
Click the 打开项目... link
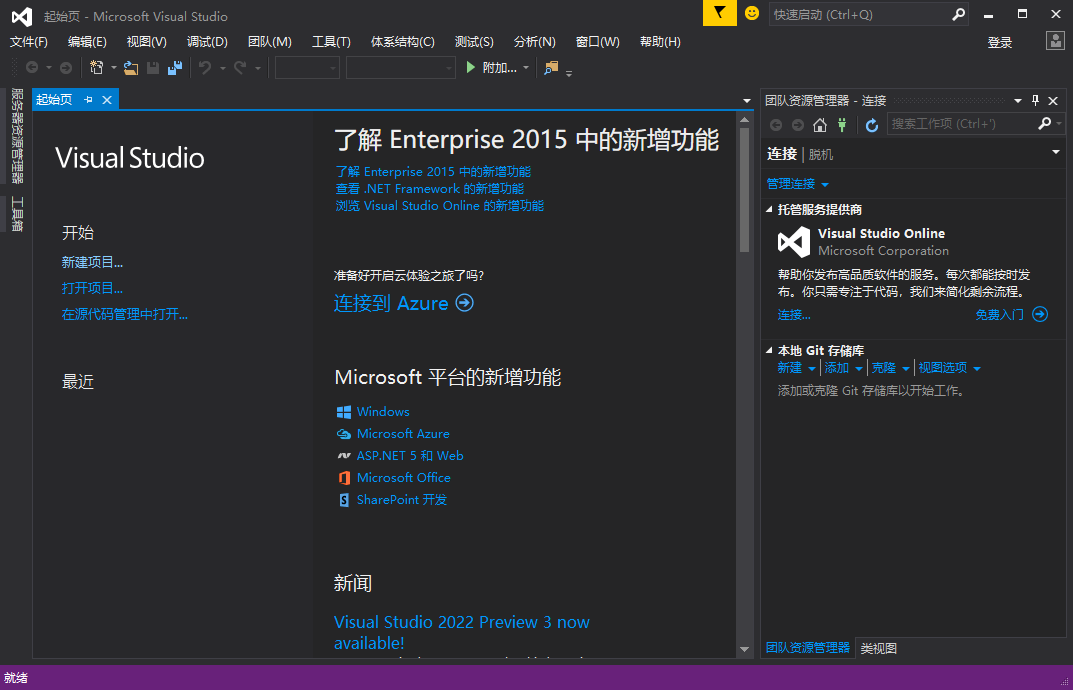coord(92,288)
